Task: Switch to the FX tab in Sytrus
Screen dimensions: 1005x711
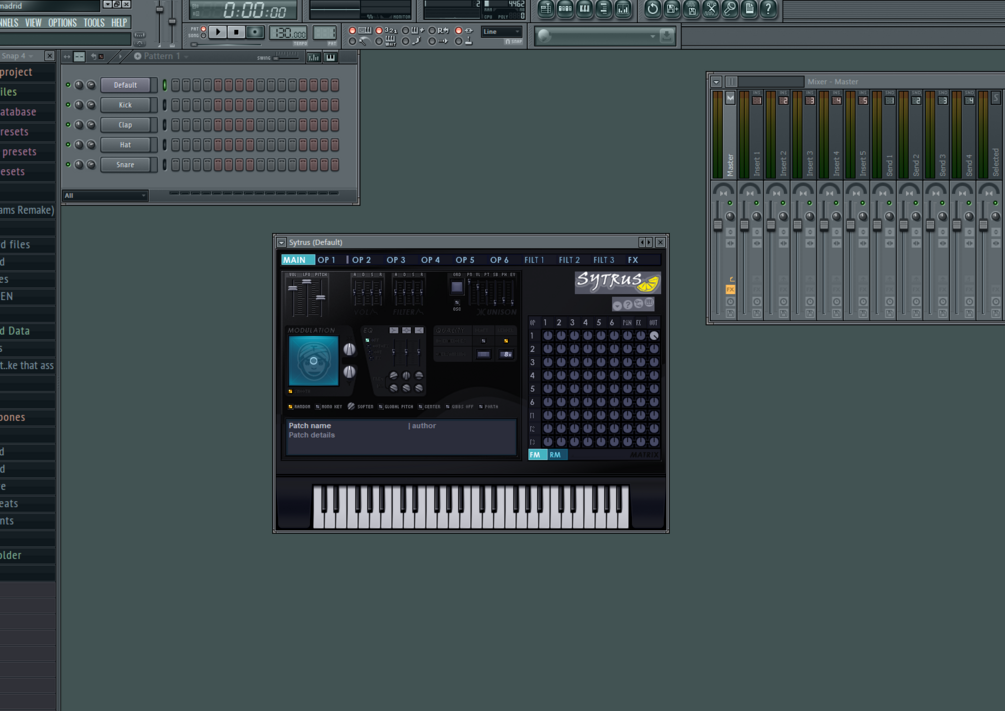Action: pyautogui.click(x=633, y=260)
